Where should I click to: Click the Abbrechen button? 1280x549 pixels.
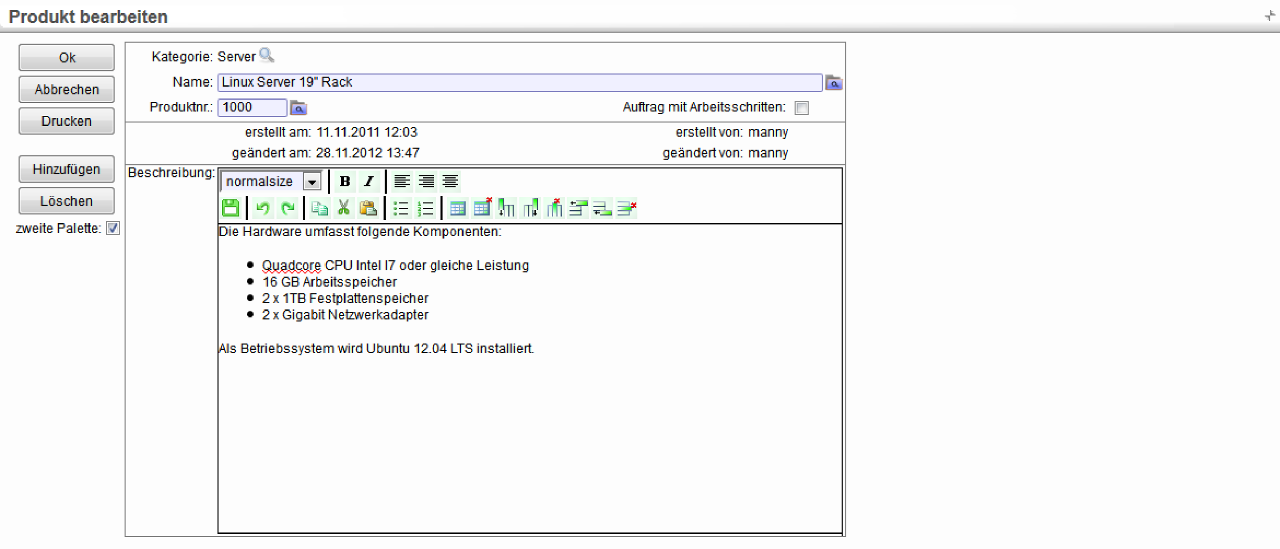pos(67,89)
